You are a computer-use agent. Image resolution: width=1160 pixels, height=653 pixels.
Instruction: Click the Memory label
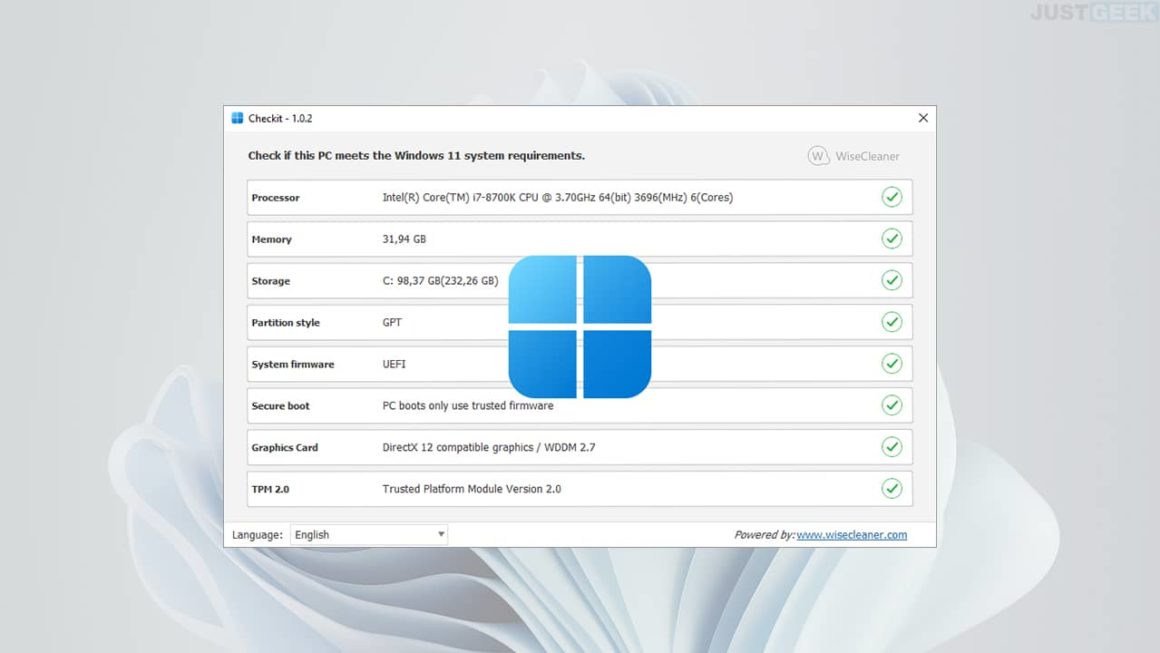coord(272,240)
